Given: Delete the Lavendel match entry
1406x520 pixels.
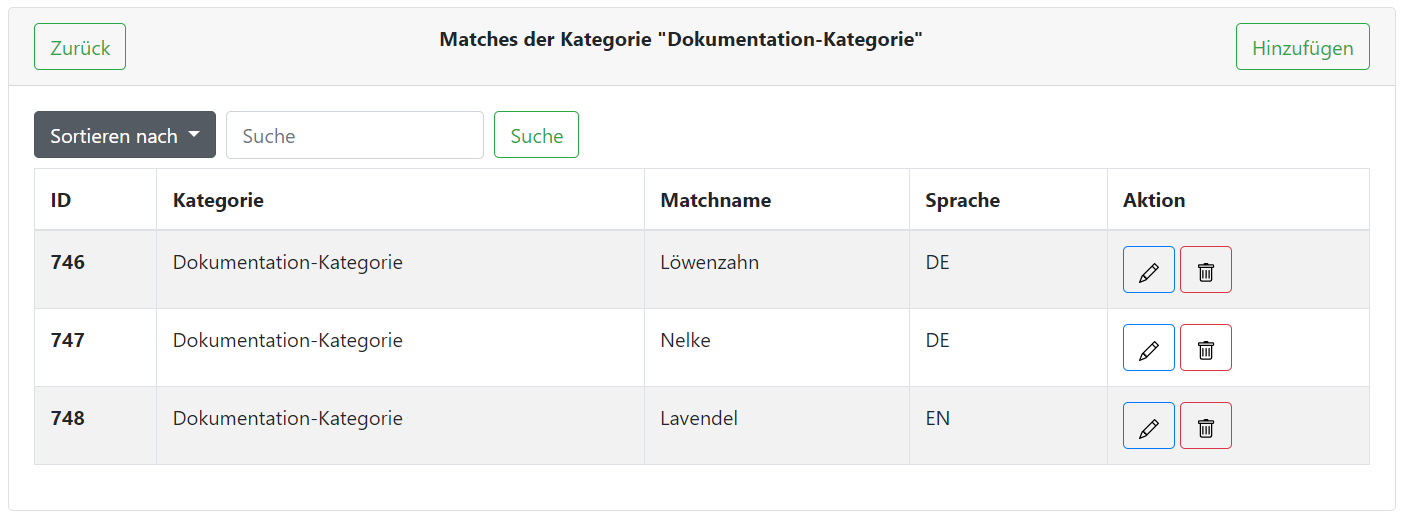Looking at the screenshot, I should point(1205,426).
